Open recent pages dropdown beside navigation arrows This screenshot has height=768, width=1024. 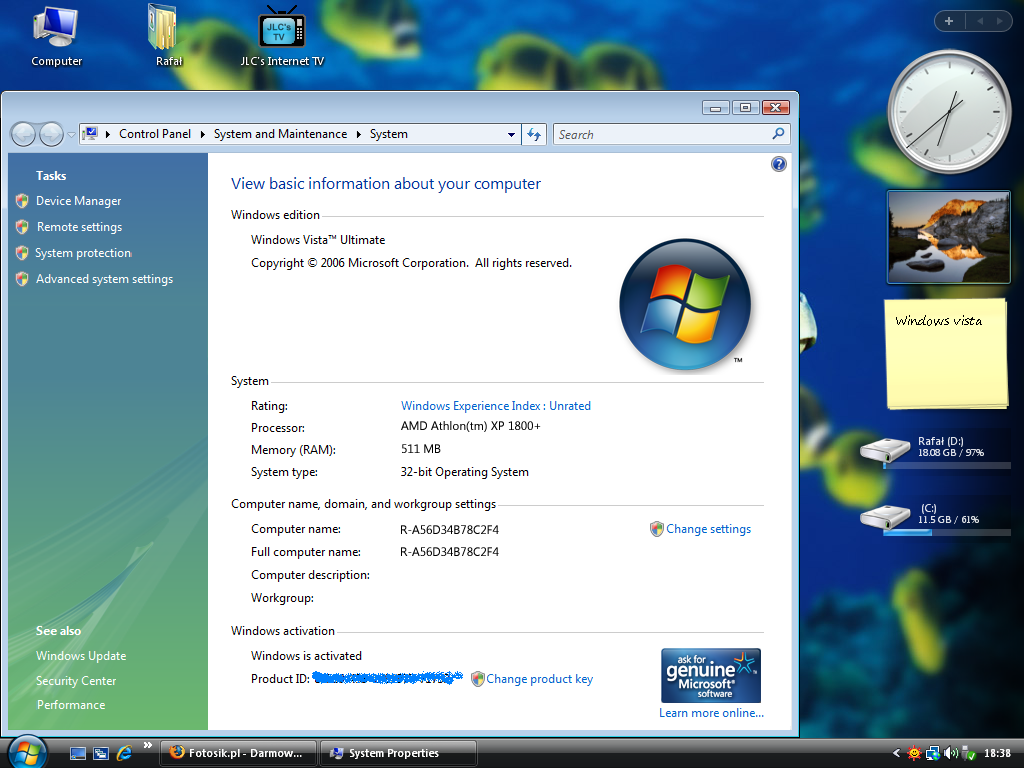pos(71,135)
